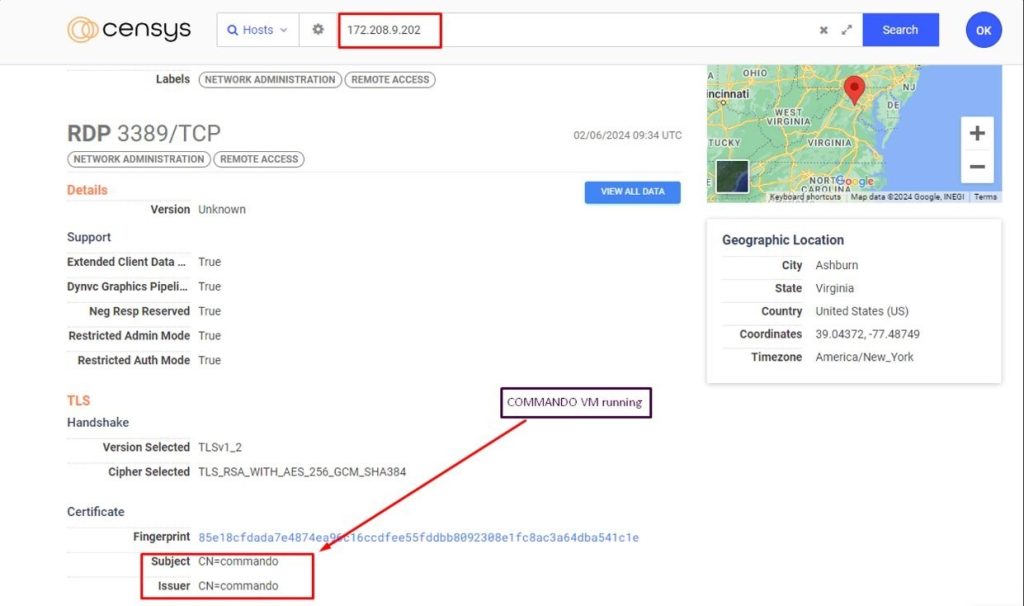Click NETWORK ADMINISTRATION tag under RDP 3389/TCP
The width and height of the screenshot is (1024, 606).
click(x=138, y=159)
